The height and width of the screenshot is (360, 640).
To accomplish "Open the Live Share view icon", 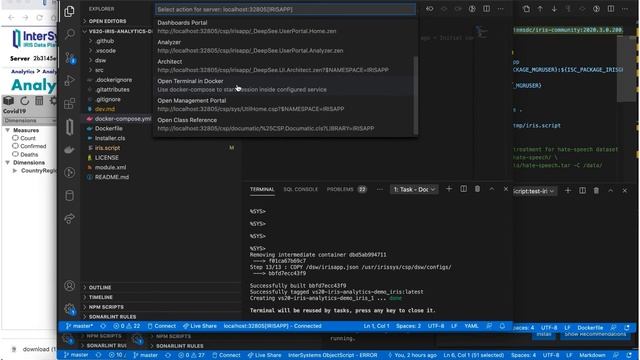I will pyautogui.click(x=69, y=218).
